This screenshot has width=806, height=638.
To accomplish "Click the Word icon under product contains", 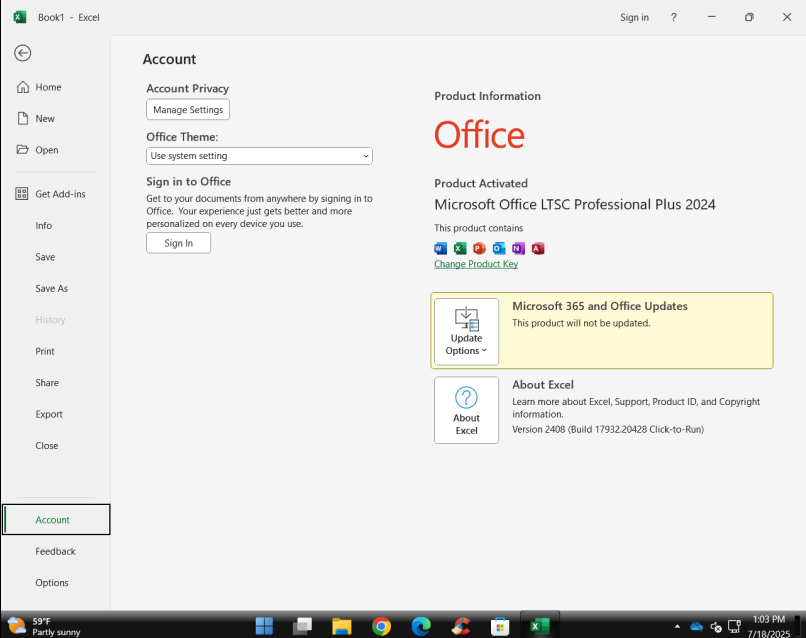I will tap(441, 248).
